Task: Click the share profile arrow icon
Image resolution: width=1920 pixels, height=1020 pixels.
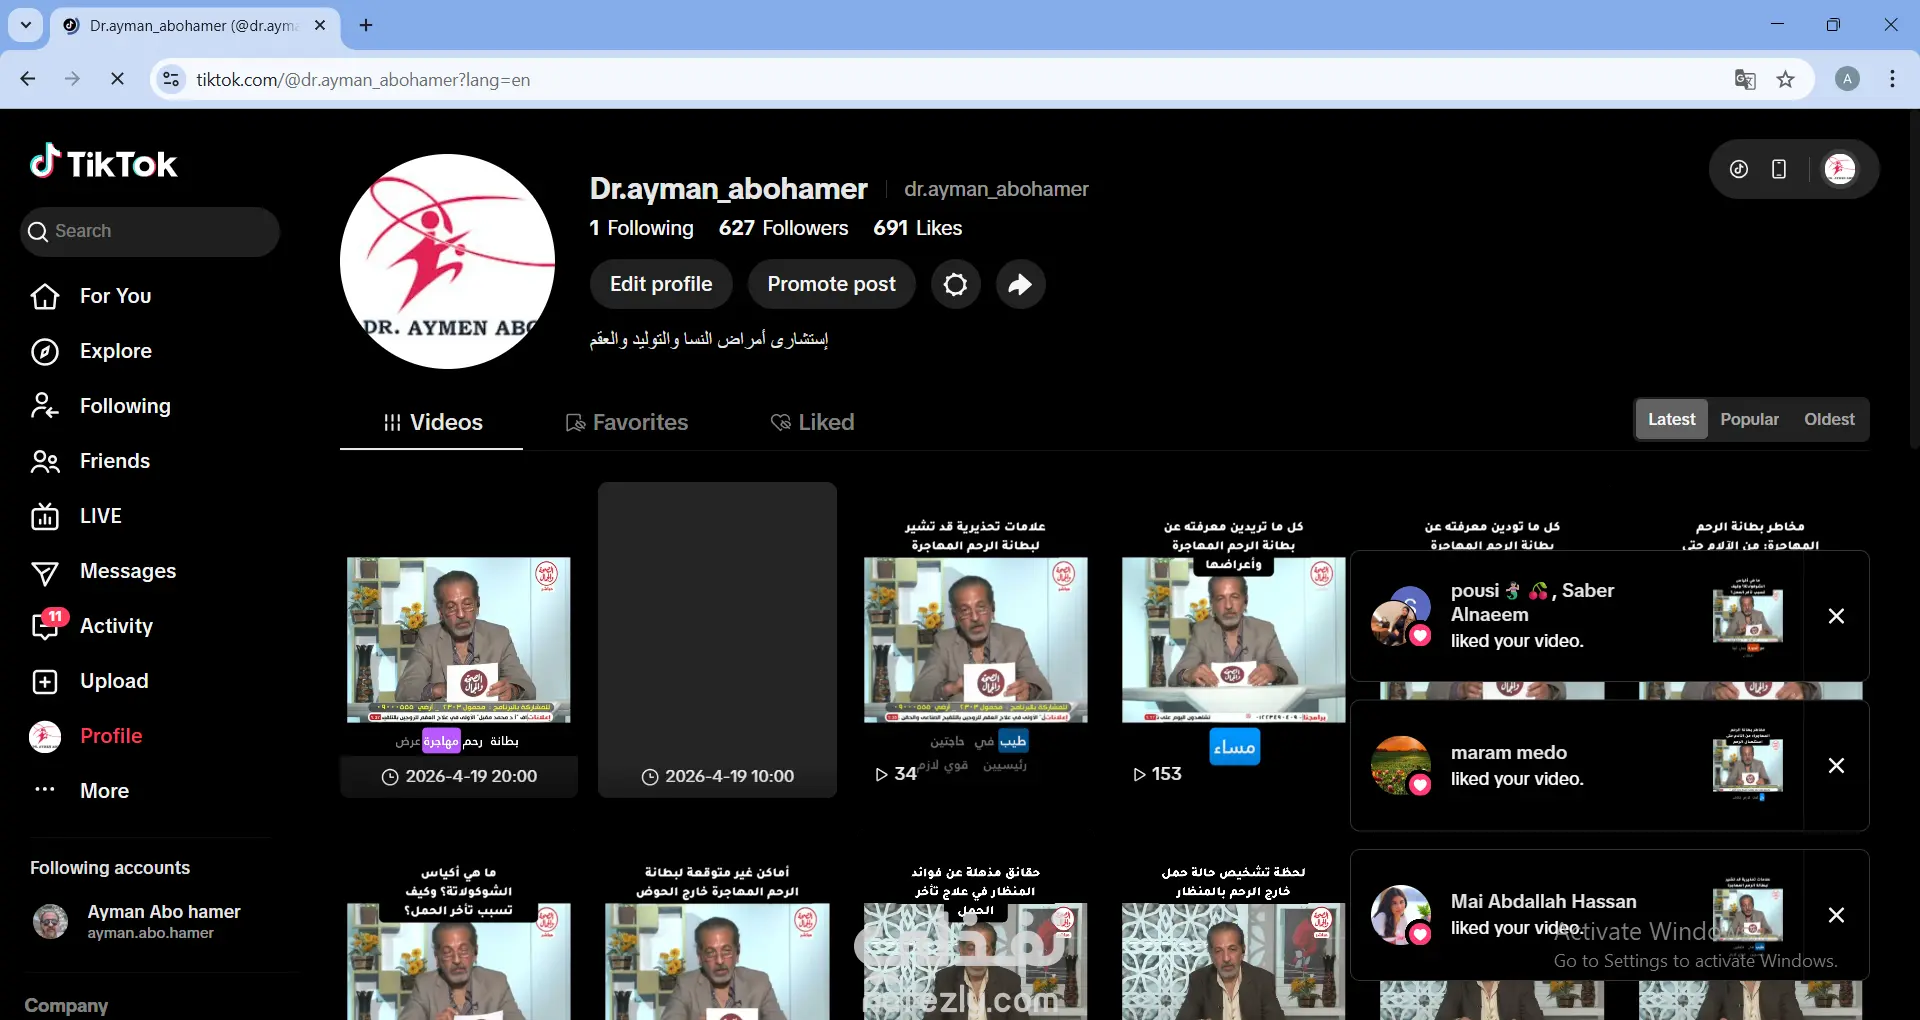Action: (x=1021, y=284)
